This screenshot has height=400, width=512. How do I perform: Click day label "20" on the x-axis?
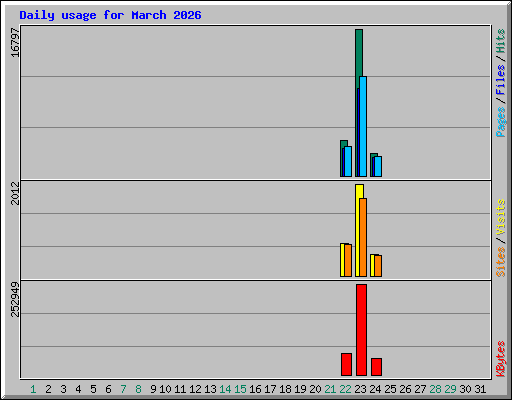tap(315, 389)
